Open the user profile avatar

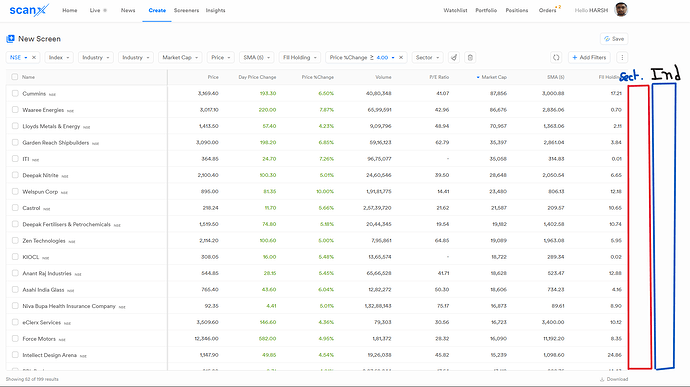pyautogui.click(x=621, y=10)
